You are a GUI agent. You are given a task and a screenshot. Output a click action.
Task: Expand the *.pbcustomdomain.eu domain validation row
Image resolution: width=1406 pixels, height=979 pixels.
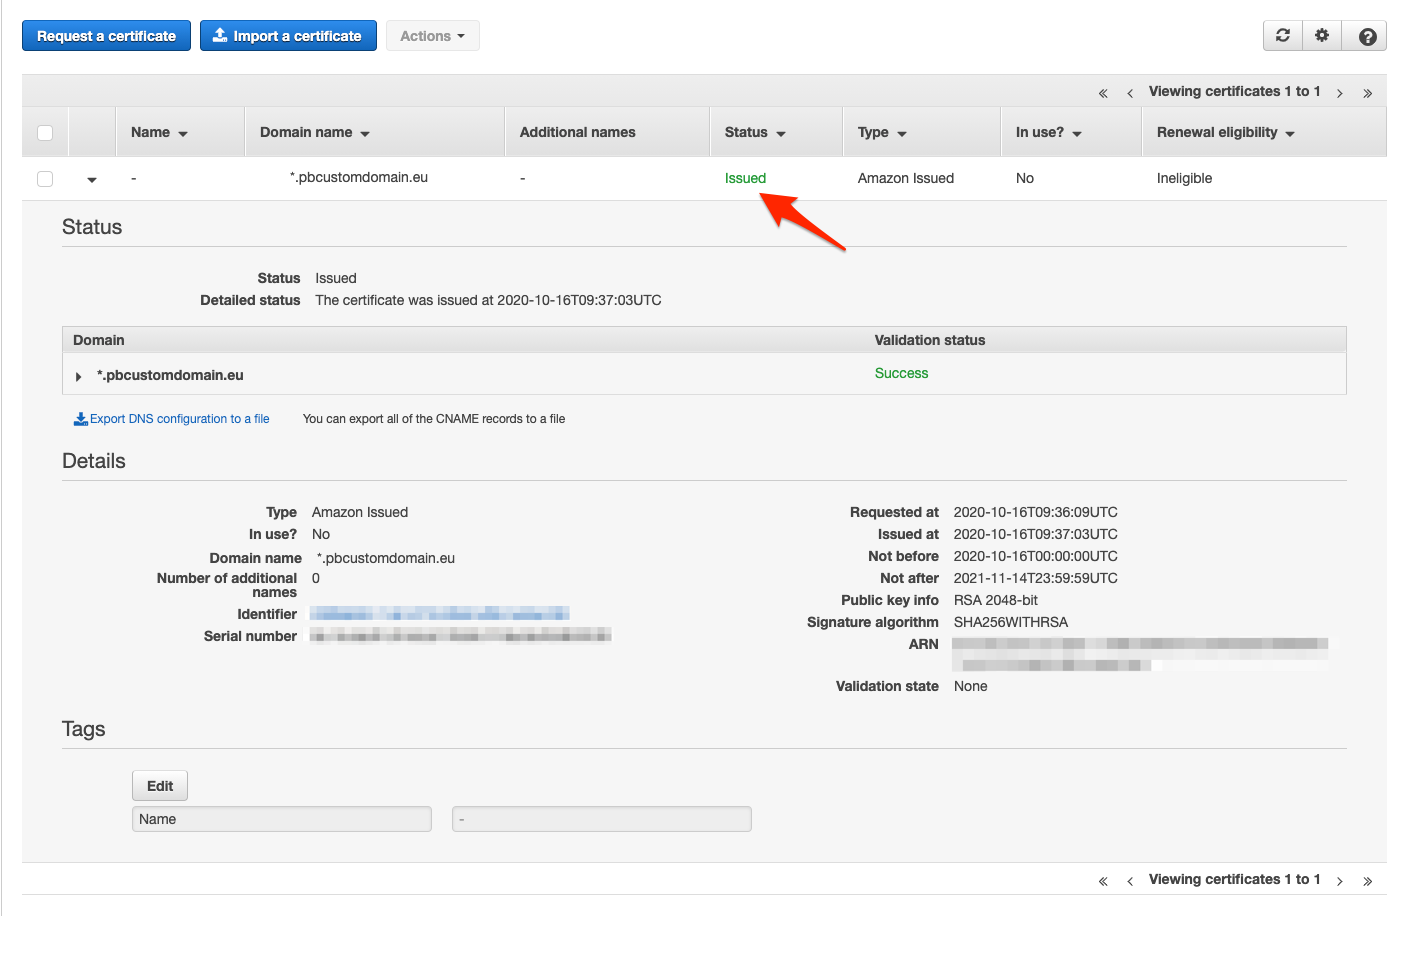78,377
